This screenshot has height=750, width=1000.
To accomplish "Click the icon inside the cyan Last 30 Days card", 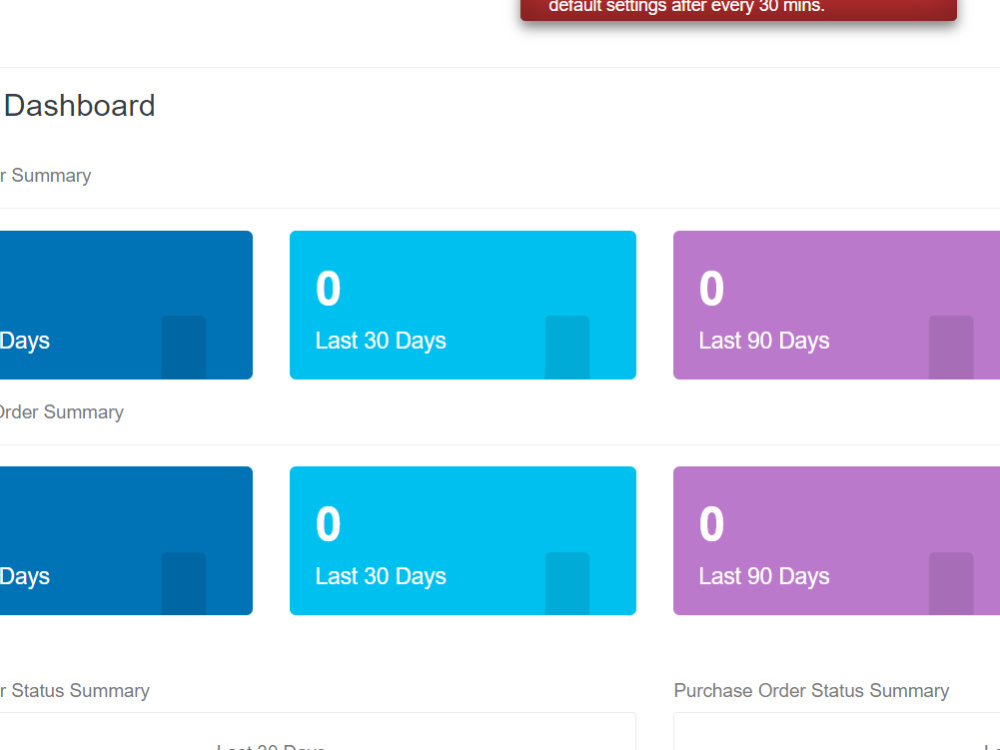I will pyautogui.click(x=568, y=348).
